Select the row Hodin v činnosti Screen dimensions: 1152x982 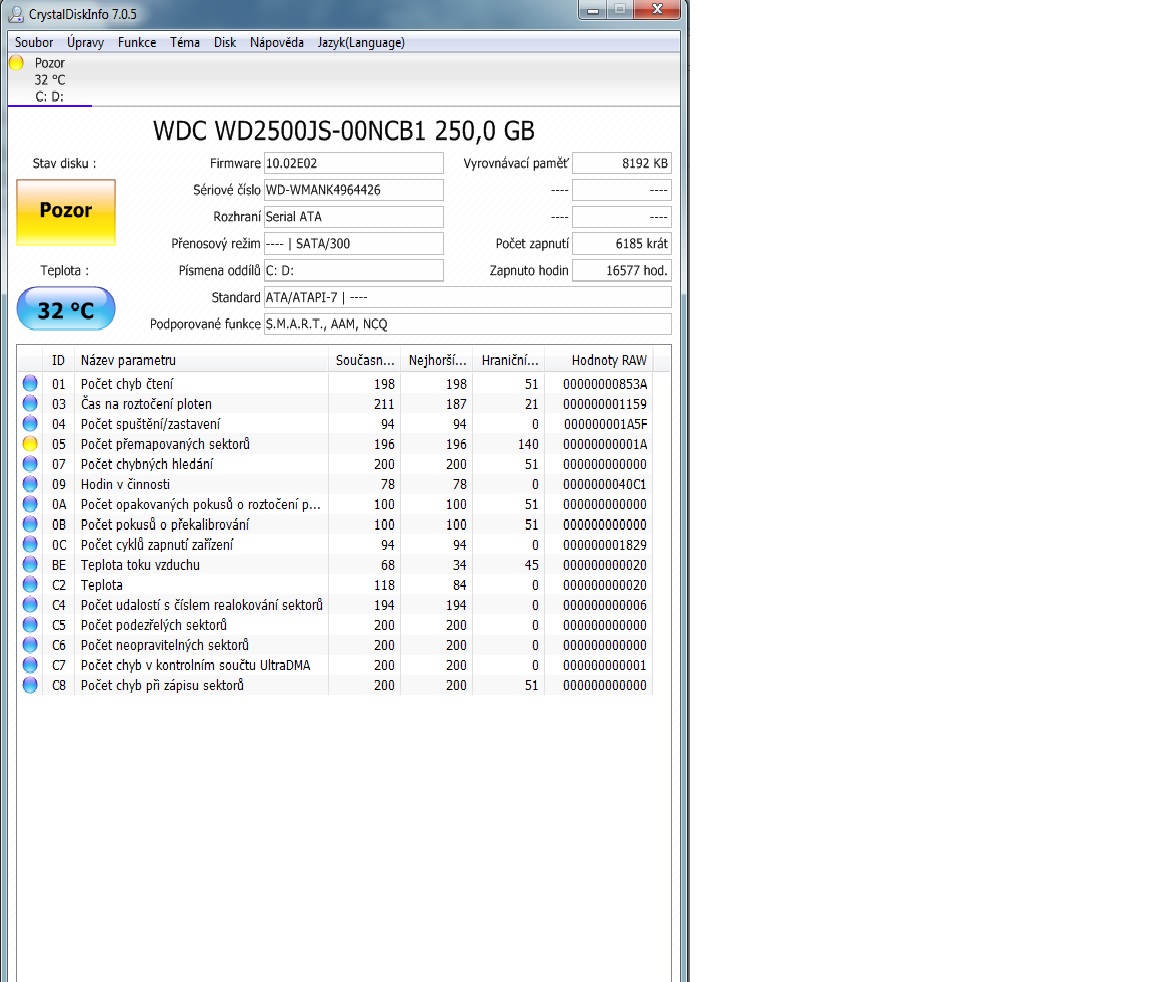(334, 484)
